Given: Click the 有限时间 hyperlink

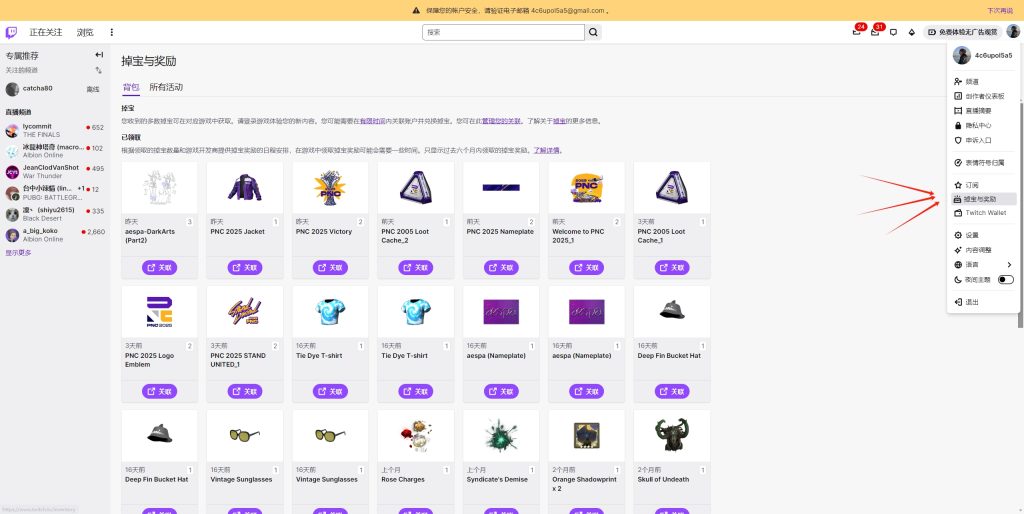Looking at the screenshot, I should click(372, 121).
